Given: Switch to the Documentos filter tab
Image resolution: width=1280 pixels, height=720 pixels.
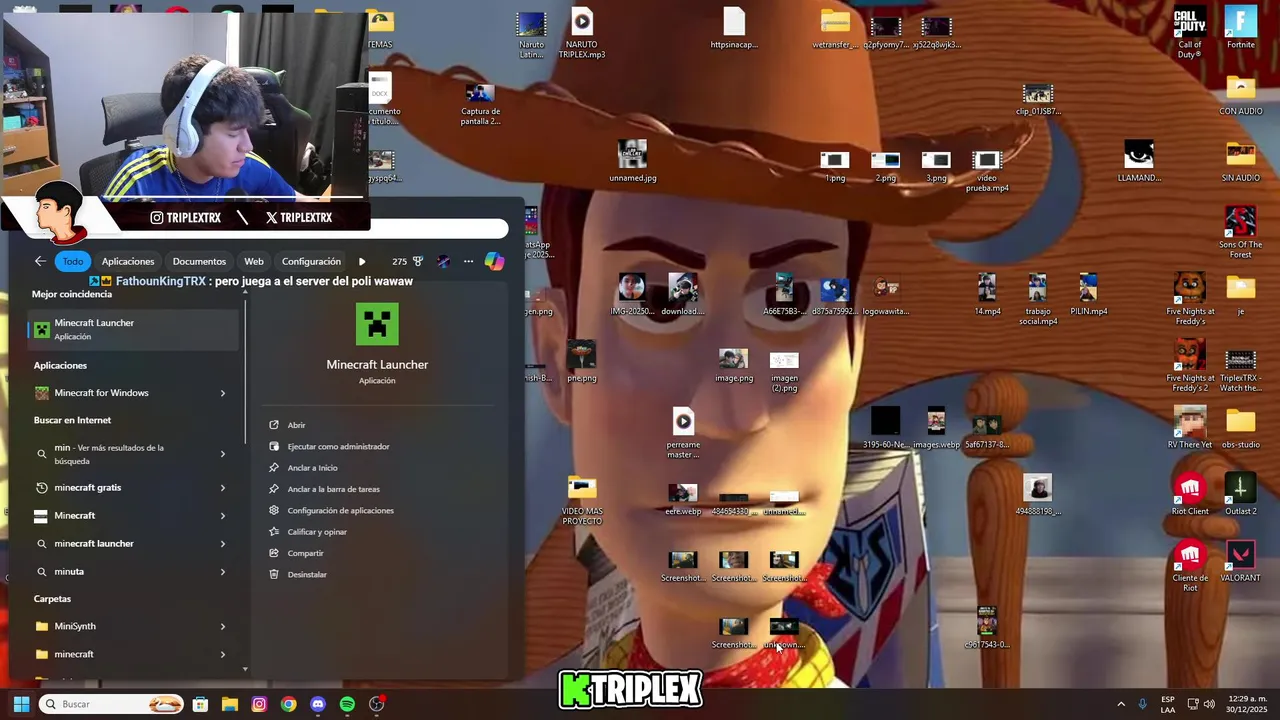Looking at the screenshot, I should point(199,261).
